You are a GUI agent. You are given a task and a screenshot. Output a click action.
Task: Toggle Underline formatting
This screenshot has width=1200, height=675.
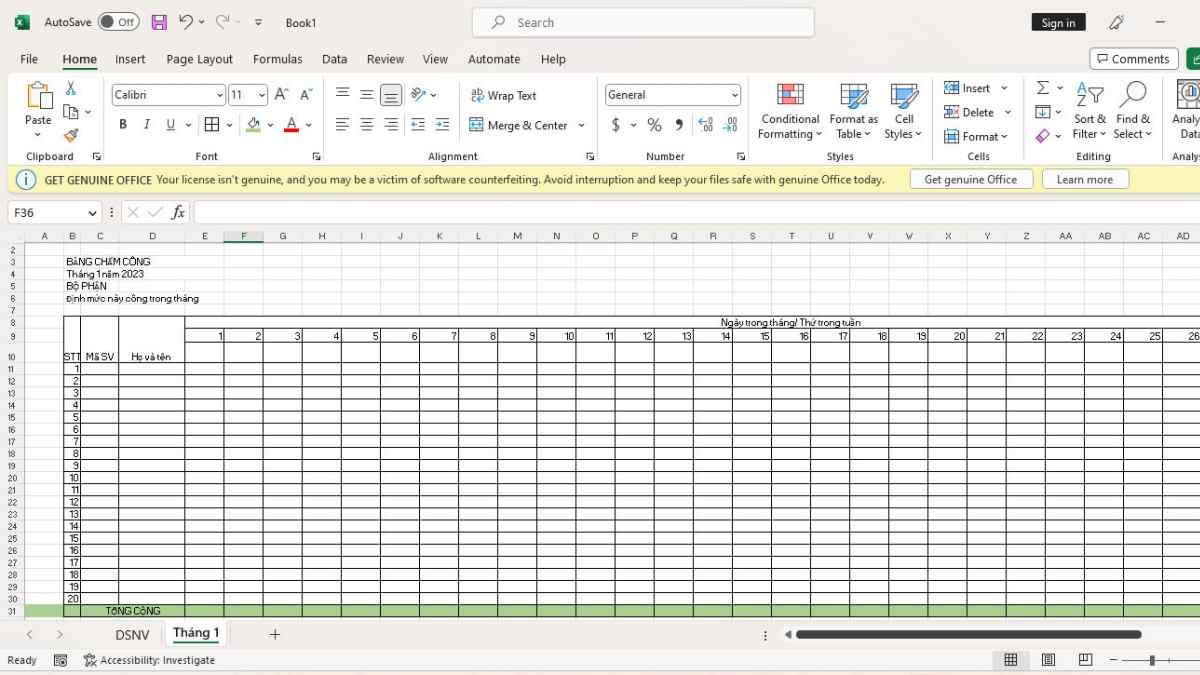tap(171, 125)
